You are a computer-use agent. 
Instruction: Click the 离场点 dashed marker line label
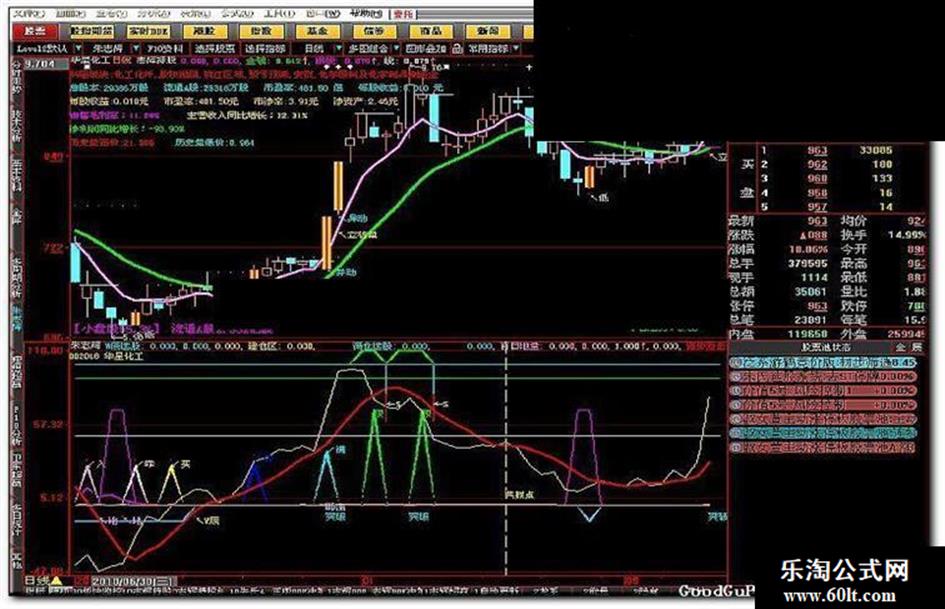click(521, 494)
